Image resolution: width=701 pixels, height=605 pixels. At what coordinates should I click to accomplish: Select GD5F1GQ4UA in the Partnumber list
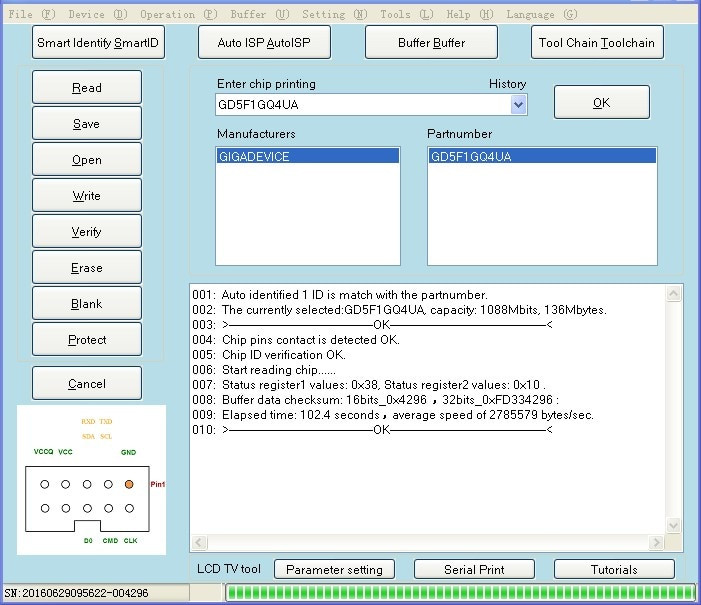pyautogui.click(x=542, y=156)
